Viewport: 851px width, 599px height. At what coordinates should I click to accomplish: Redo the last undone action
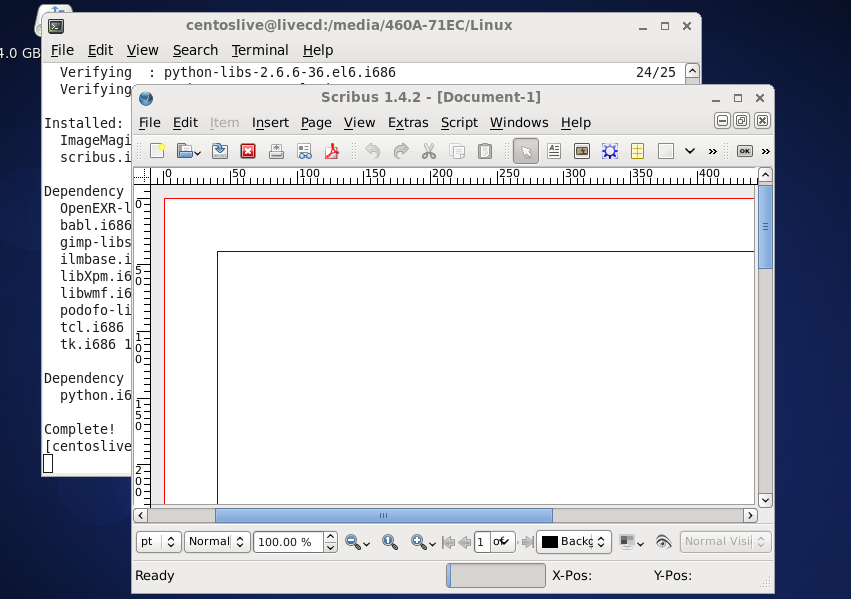point(401,151)
